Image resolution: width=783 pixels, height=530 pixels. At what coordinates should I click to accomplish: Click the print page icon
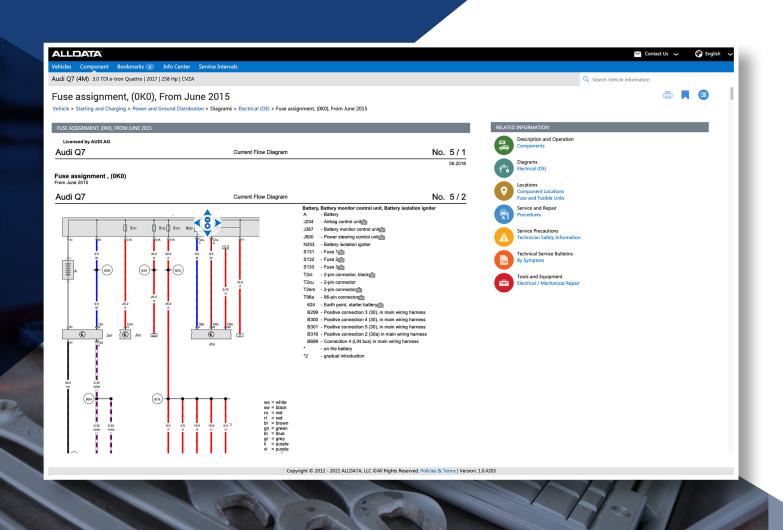click(x=669, y=96)
